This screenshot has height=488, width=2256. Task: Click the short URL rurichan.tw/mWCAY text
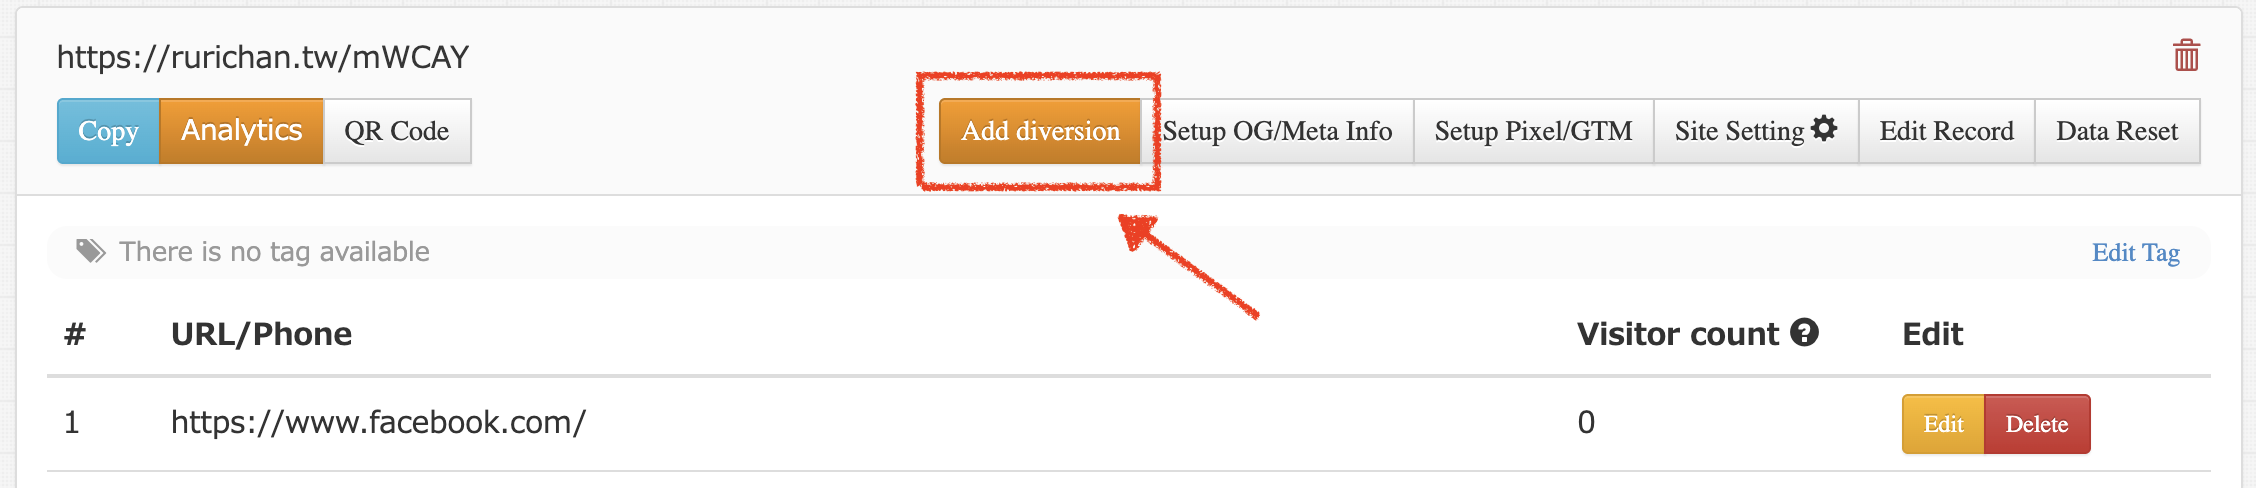click(262, 57)
